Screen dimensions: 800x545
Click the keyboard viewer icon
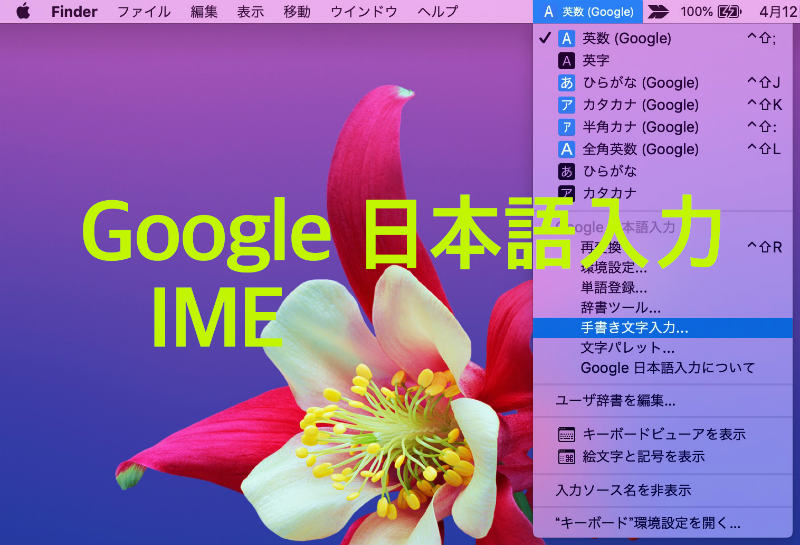point(566,434)
